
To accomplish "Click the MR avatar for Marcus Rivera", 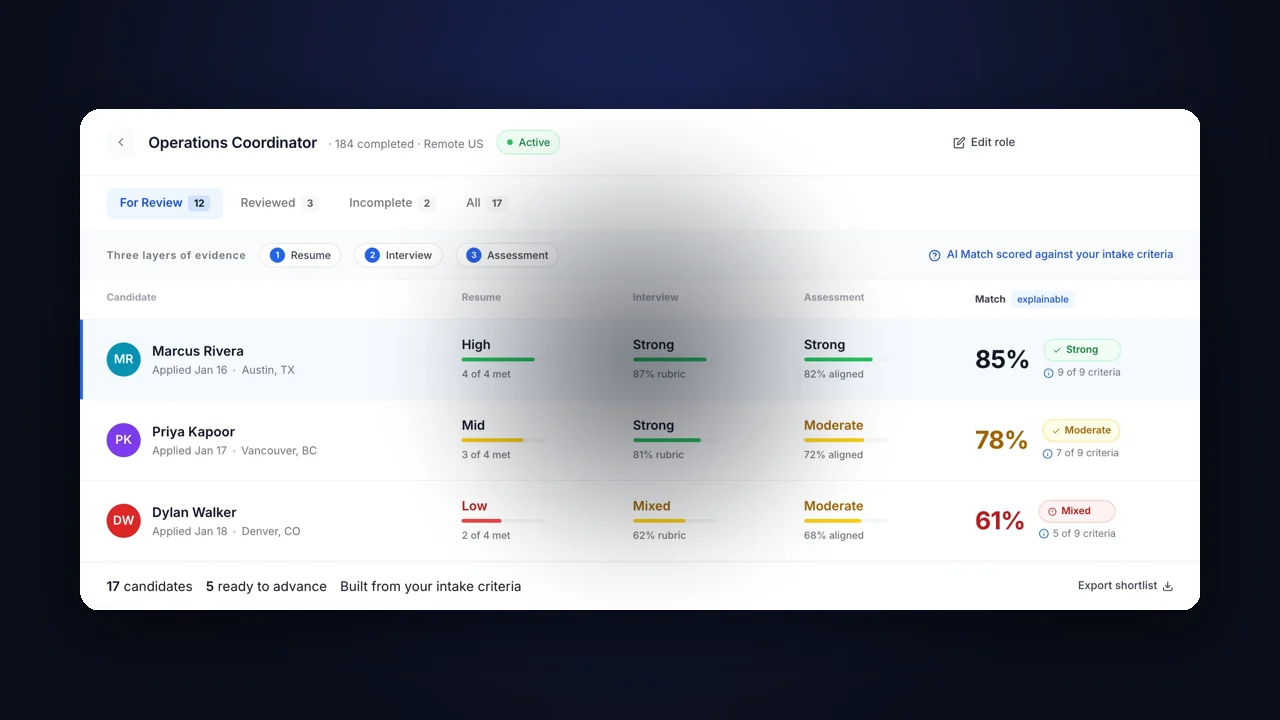I will click(124, 359).
